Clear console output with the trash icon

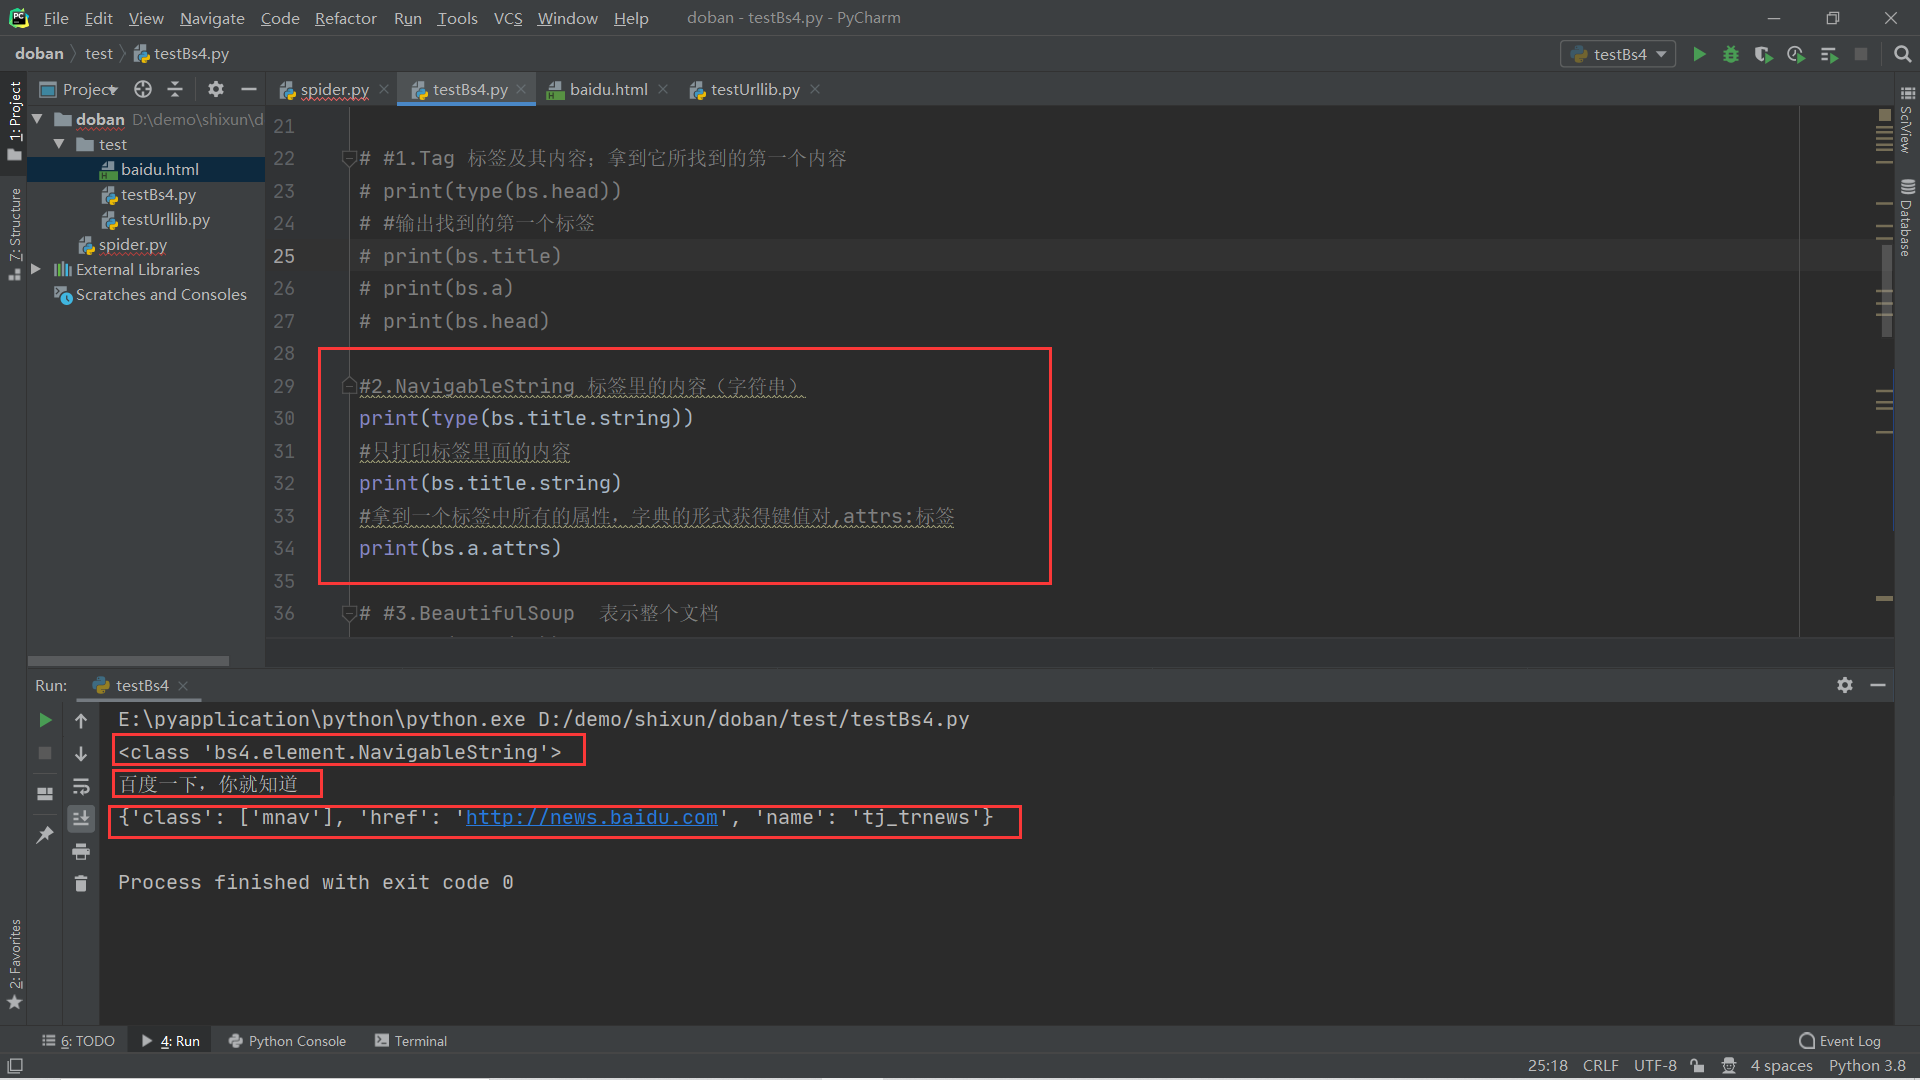click(81, 883)
